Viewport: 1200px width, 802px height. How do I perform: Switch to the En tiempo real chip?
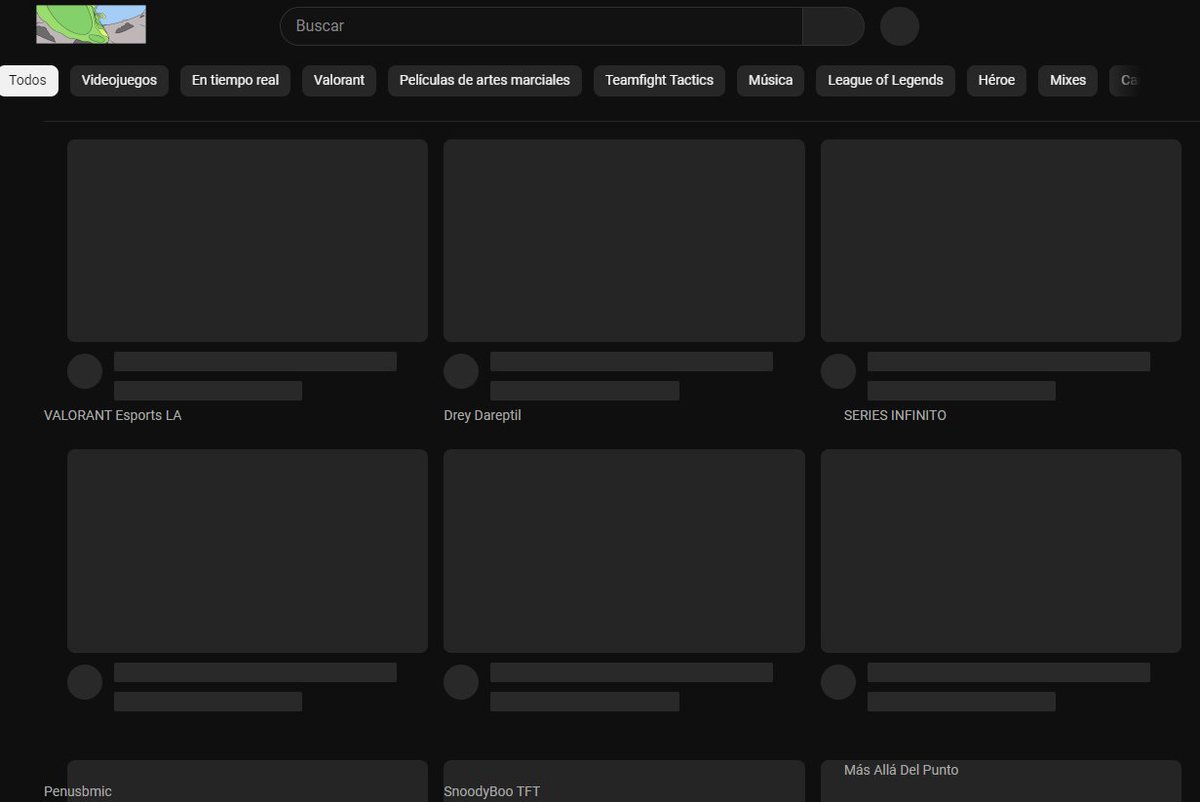235,80
